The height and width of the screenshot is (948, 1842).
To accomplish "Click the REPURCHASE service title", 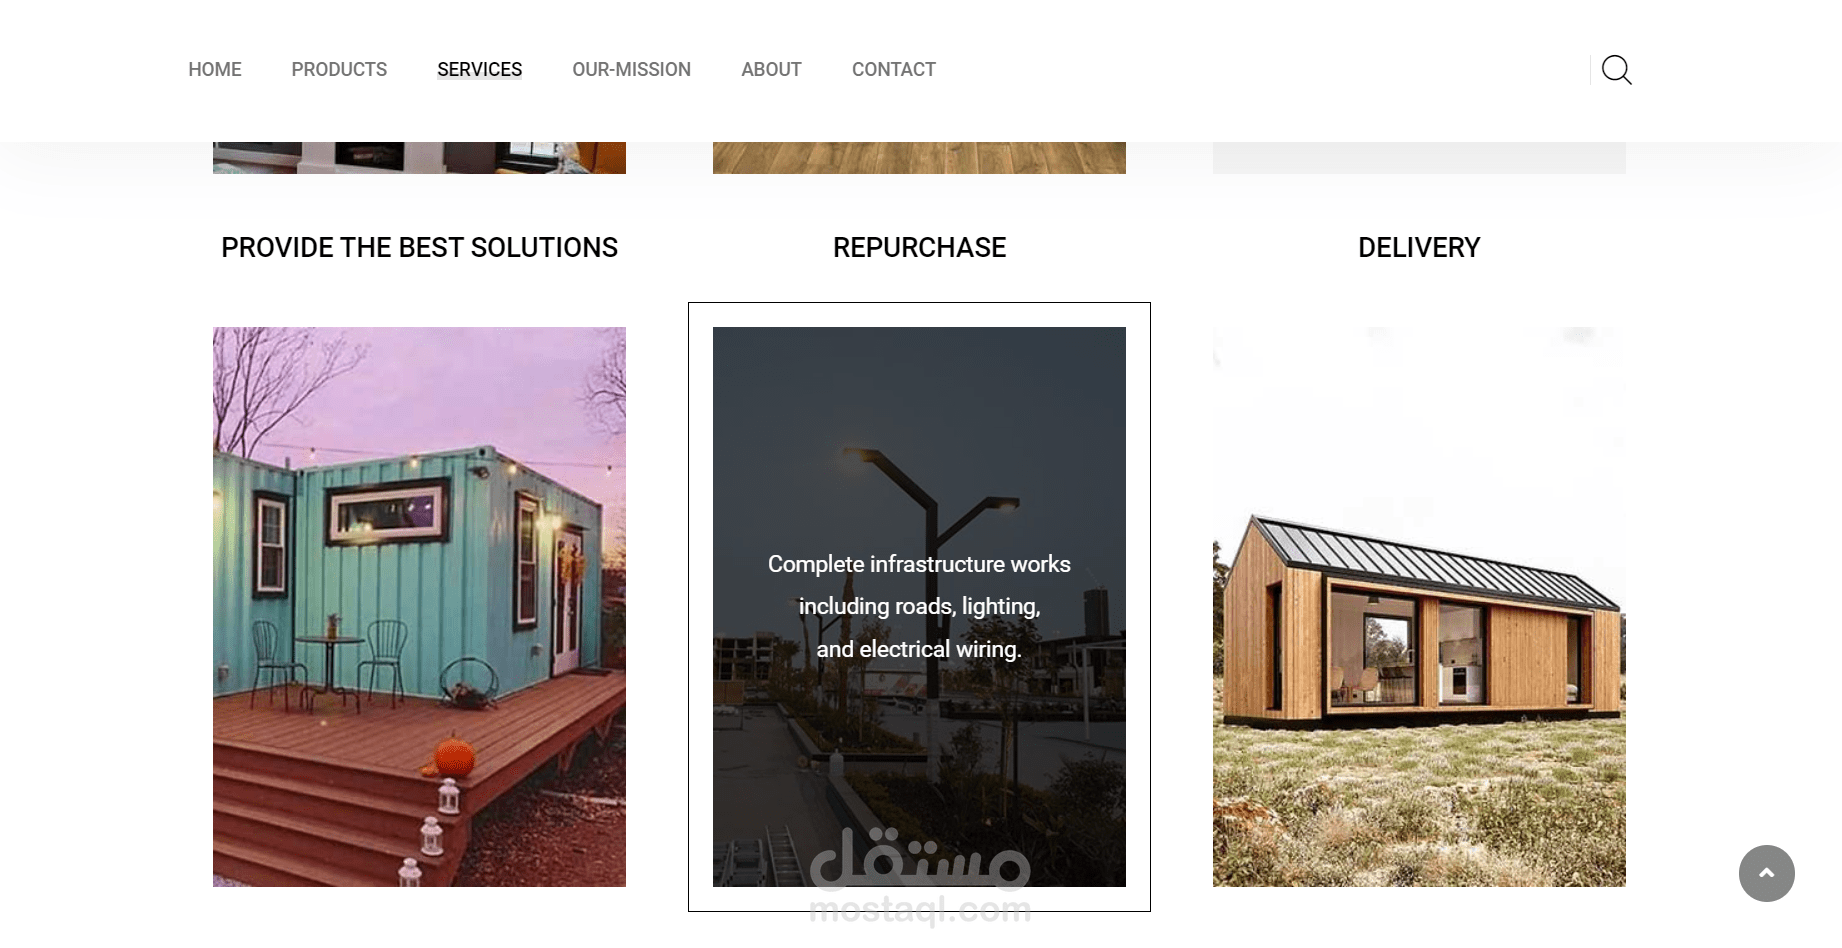I will coord(919,248).
